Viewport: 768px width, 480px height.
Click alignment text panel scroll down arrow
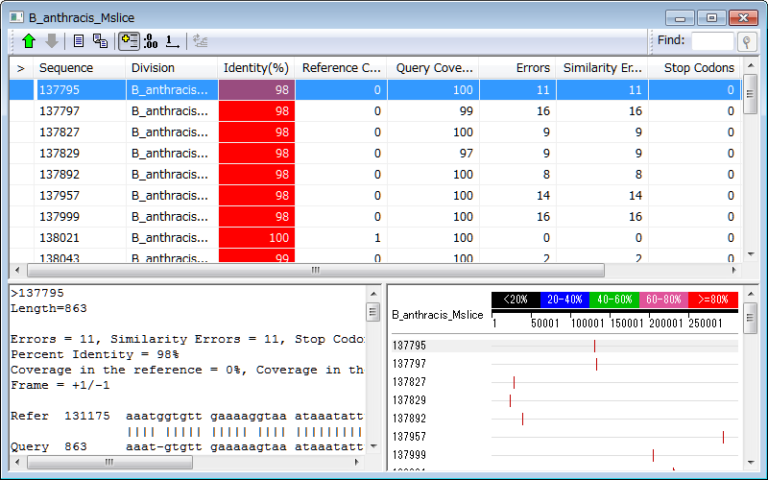coord(374,446)
